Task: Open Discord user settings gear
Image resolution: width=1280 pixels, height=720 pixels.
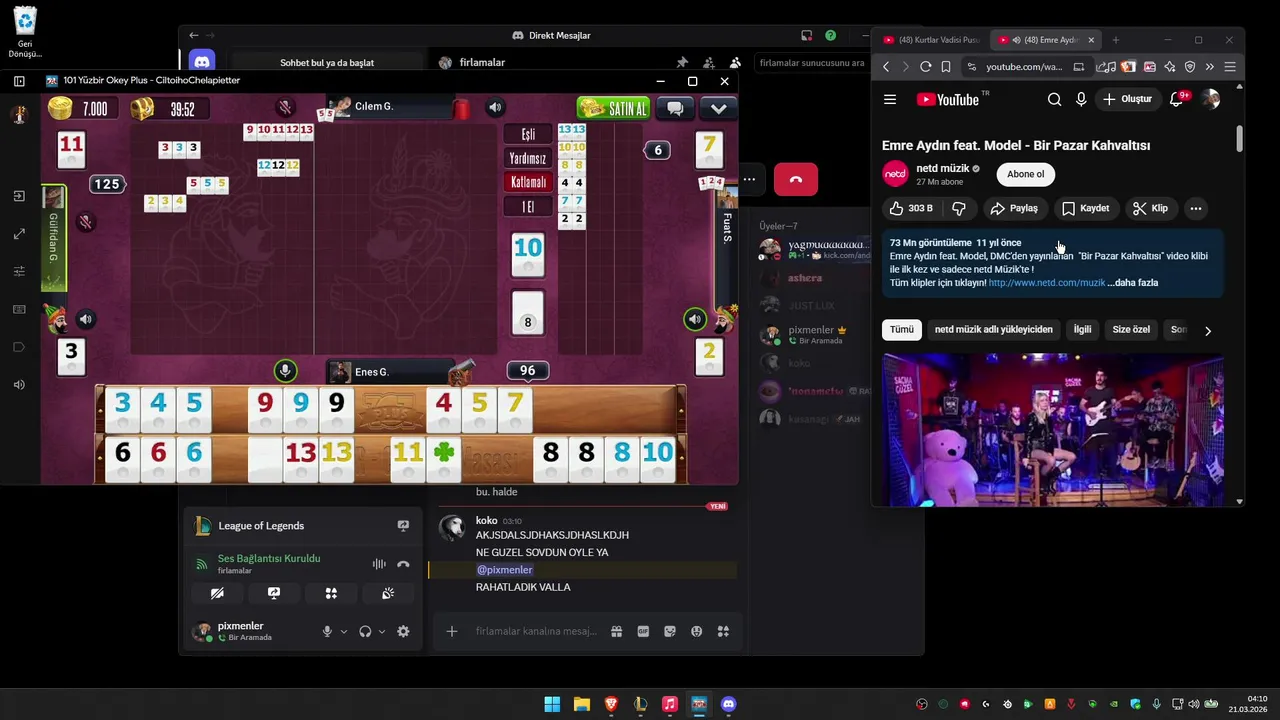Action: [403, 631]
